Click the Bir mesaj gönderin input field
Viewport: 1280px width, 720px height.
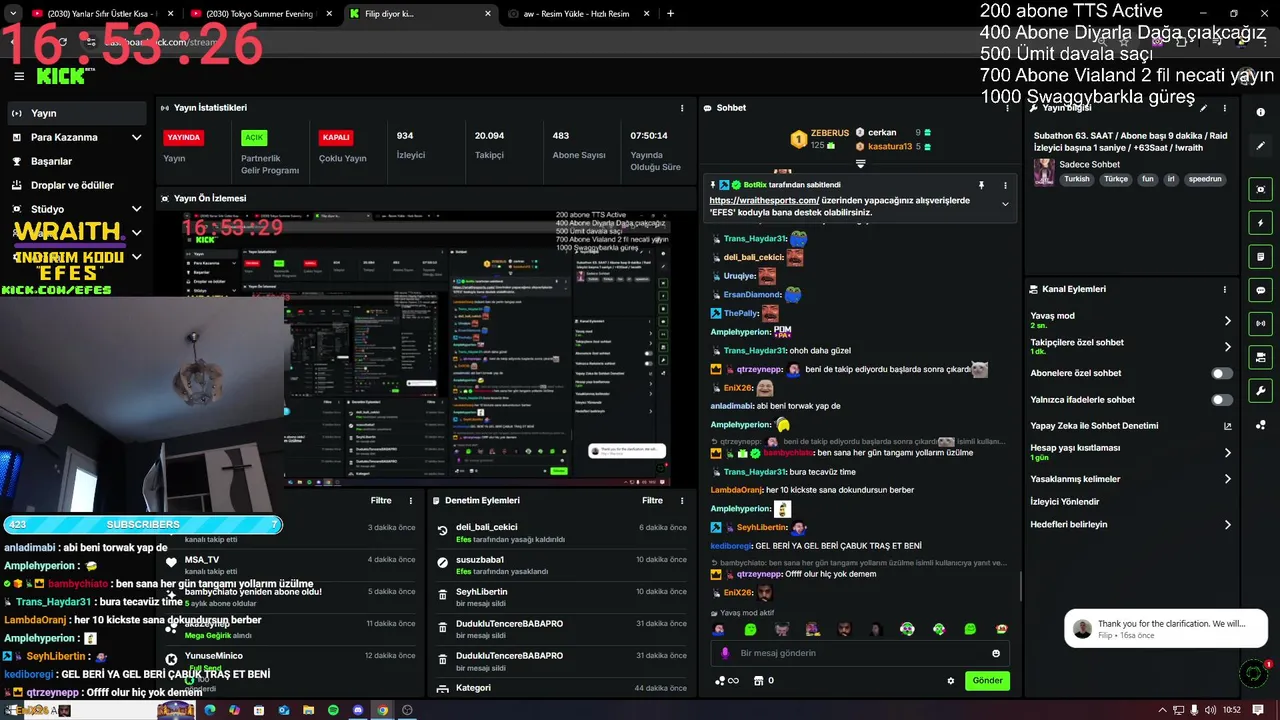click(x=858, y=653)
